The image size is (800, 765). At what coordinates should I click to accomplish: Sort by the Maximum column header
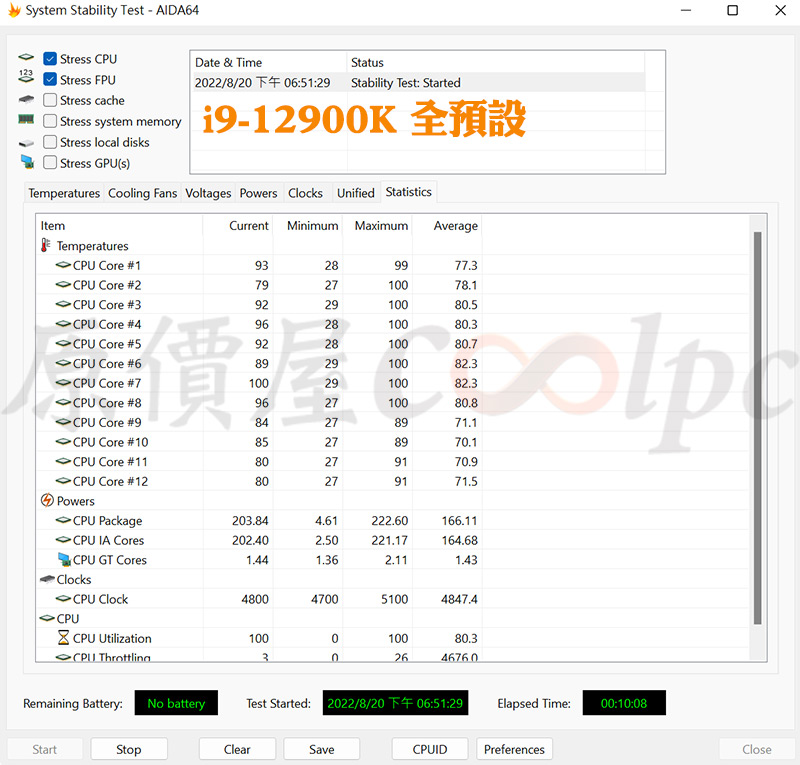coord(378,226)
